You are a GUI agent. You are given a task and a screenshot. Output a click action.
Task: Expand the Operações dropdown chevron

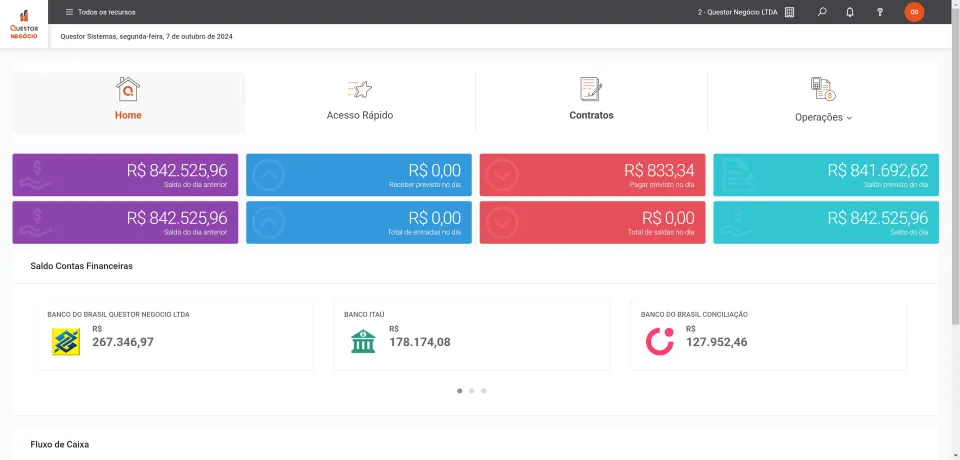point(849,118)
